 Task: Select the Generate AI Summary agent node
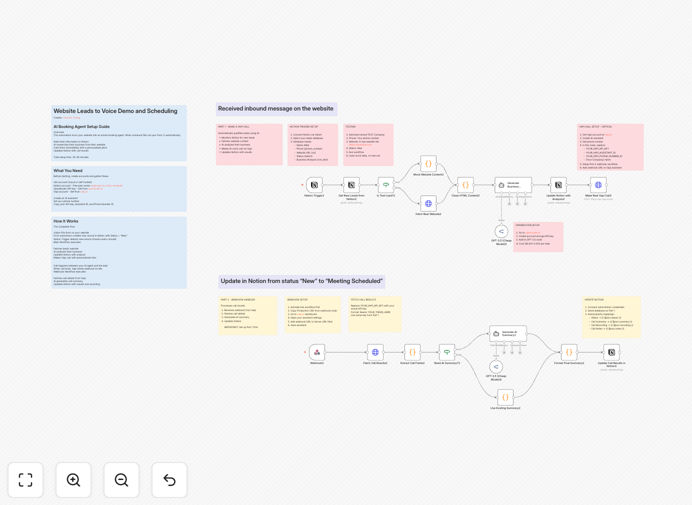coord(508,334)
